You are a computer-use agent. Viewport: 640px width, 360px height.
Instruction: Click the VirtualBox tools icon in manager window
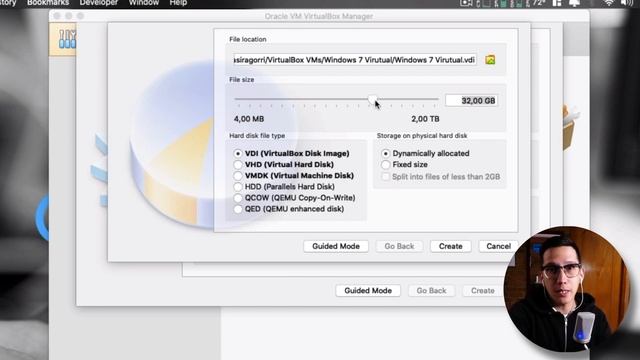[67, 39]
